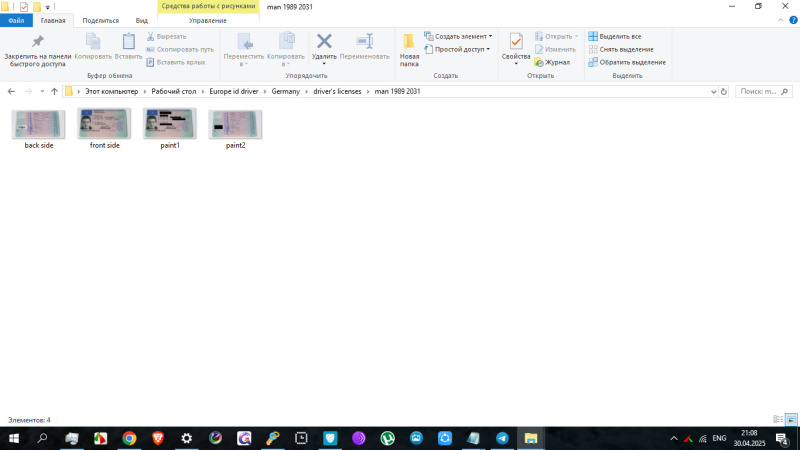800x450 pixels.
Task: Launch Google Chrome from the taskbar
Action: coord(129,438)
